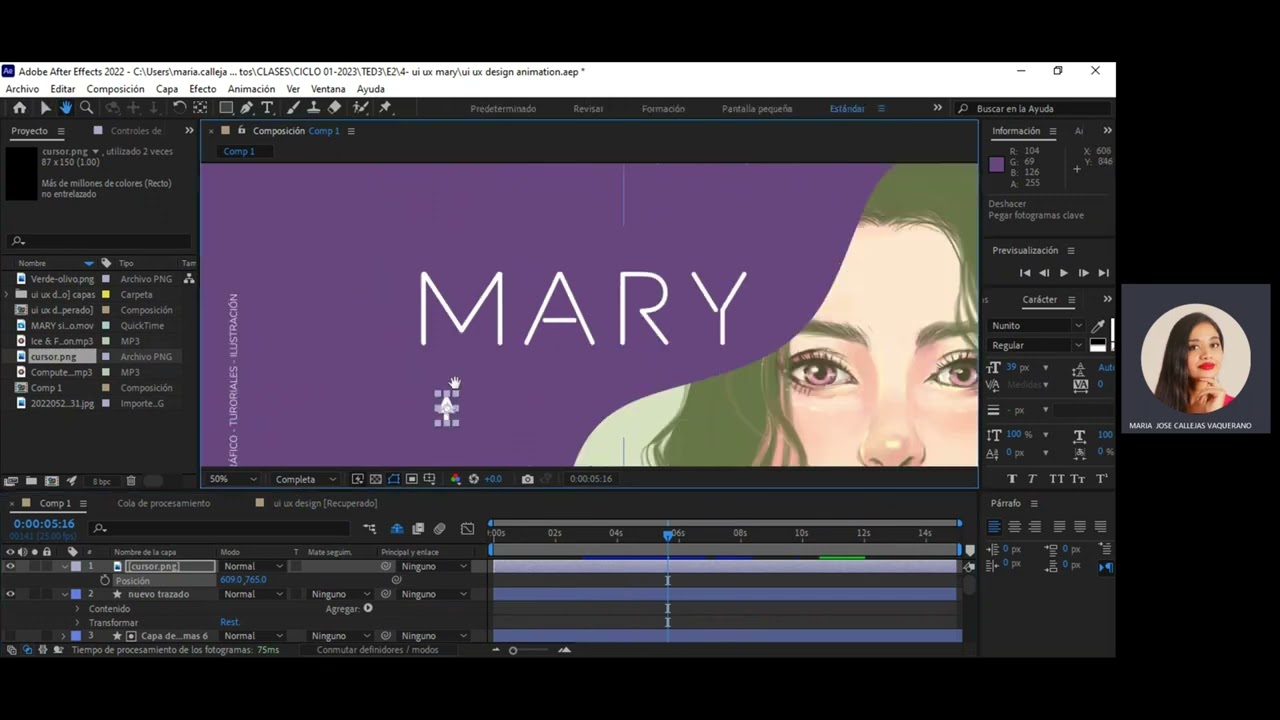Click the timeline zoom slider handle
Viewport: 1280px width, 720px height.
tap(513, 650)
